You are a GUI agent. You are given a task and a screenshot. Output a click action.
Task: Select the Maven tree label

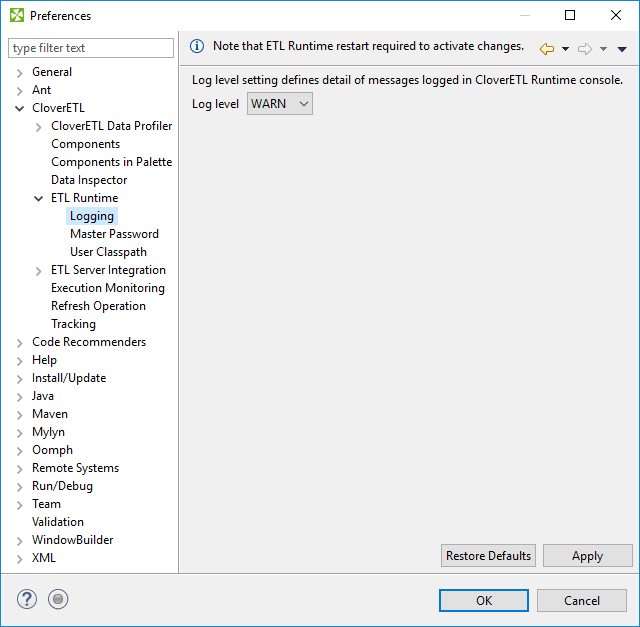[50, 414]
